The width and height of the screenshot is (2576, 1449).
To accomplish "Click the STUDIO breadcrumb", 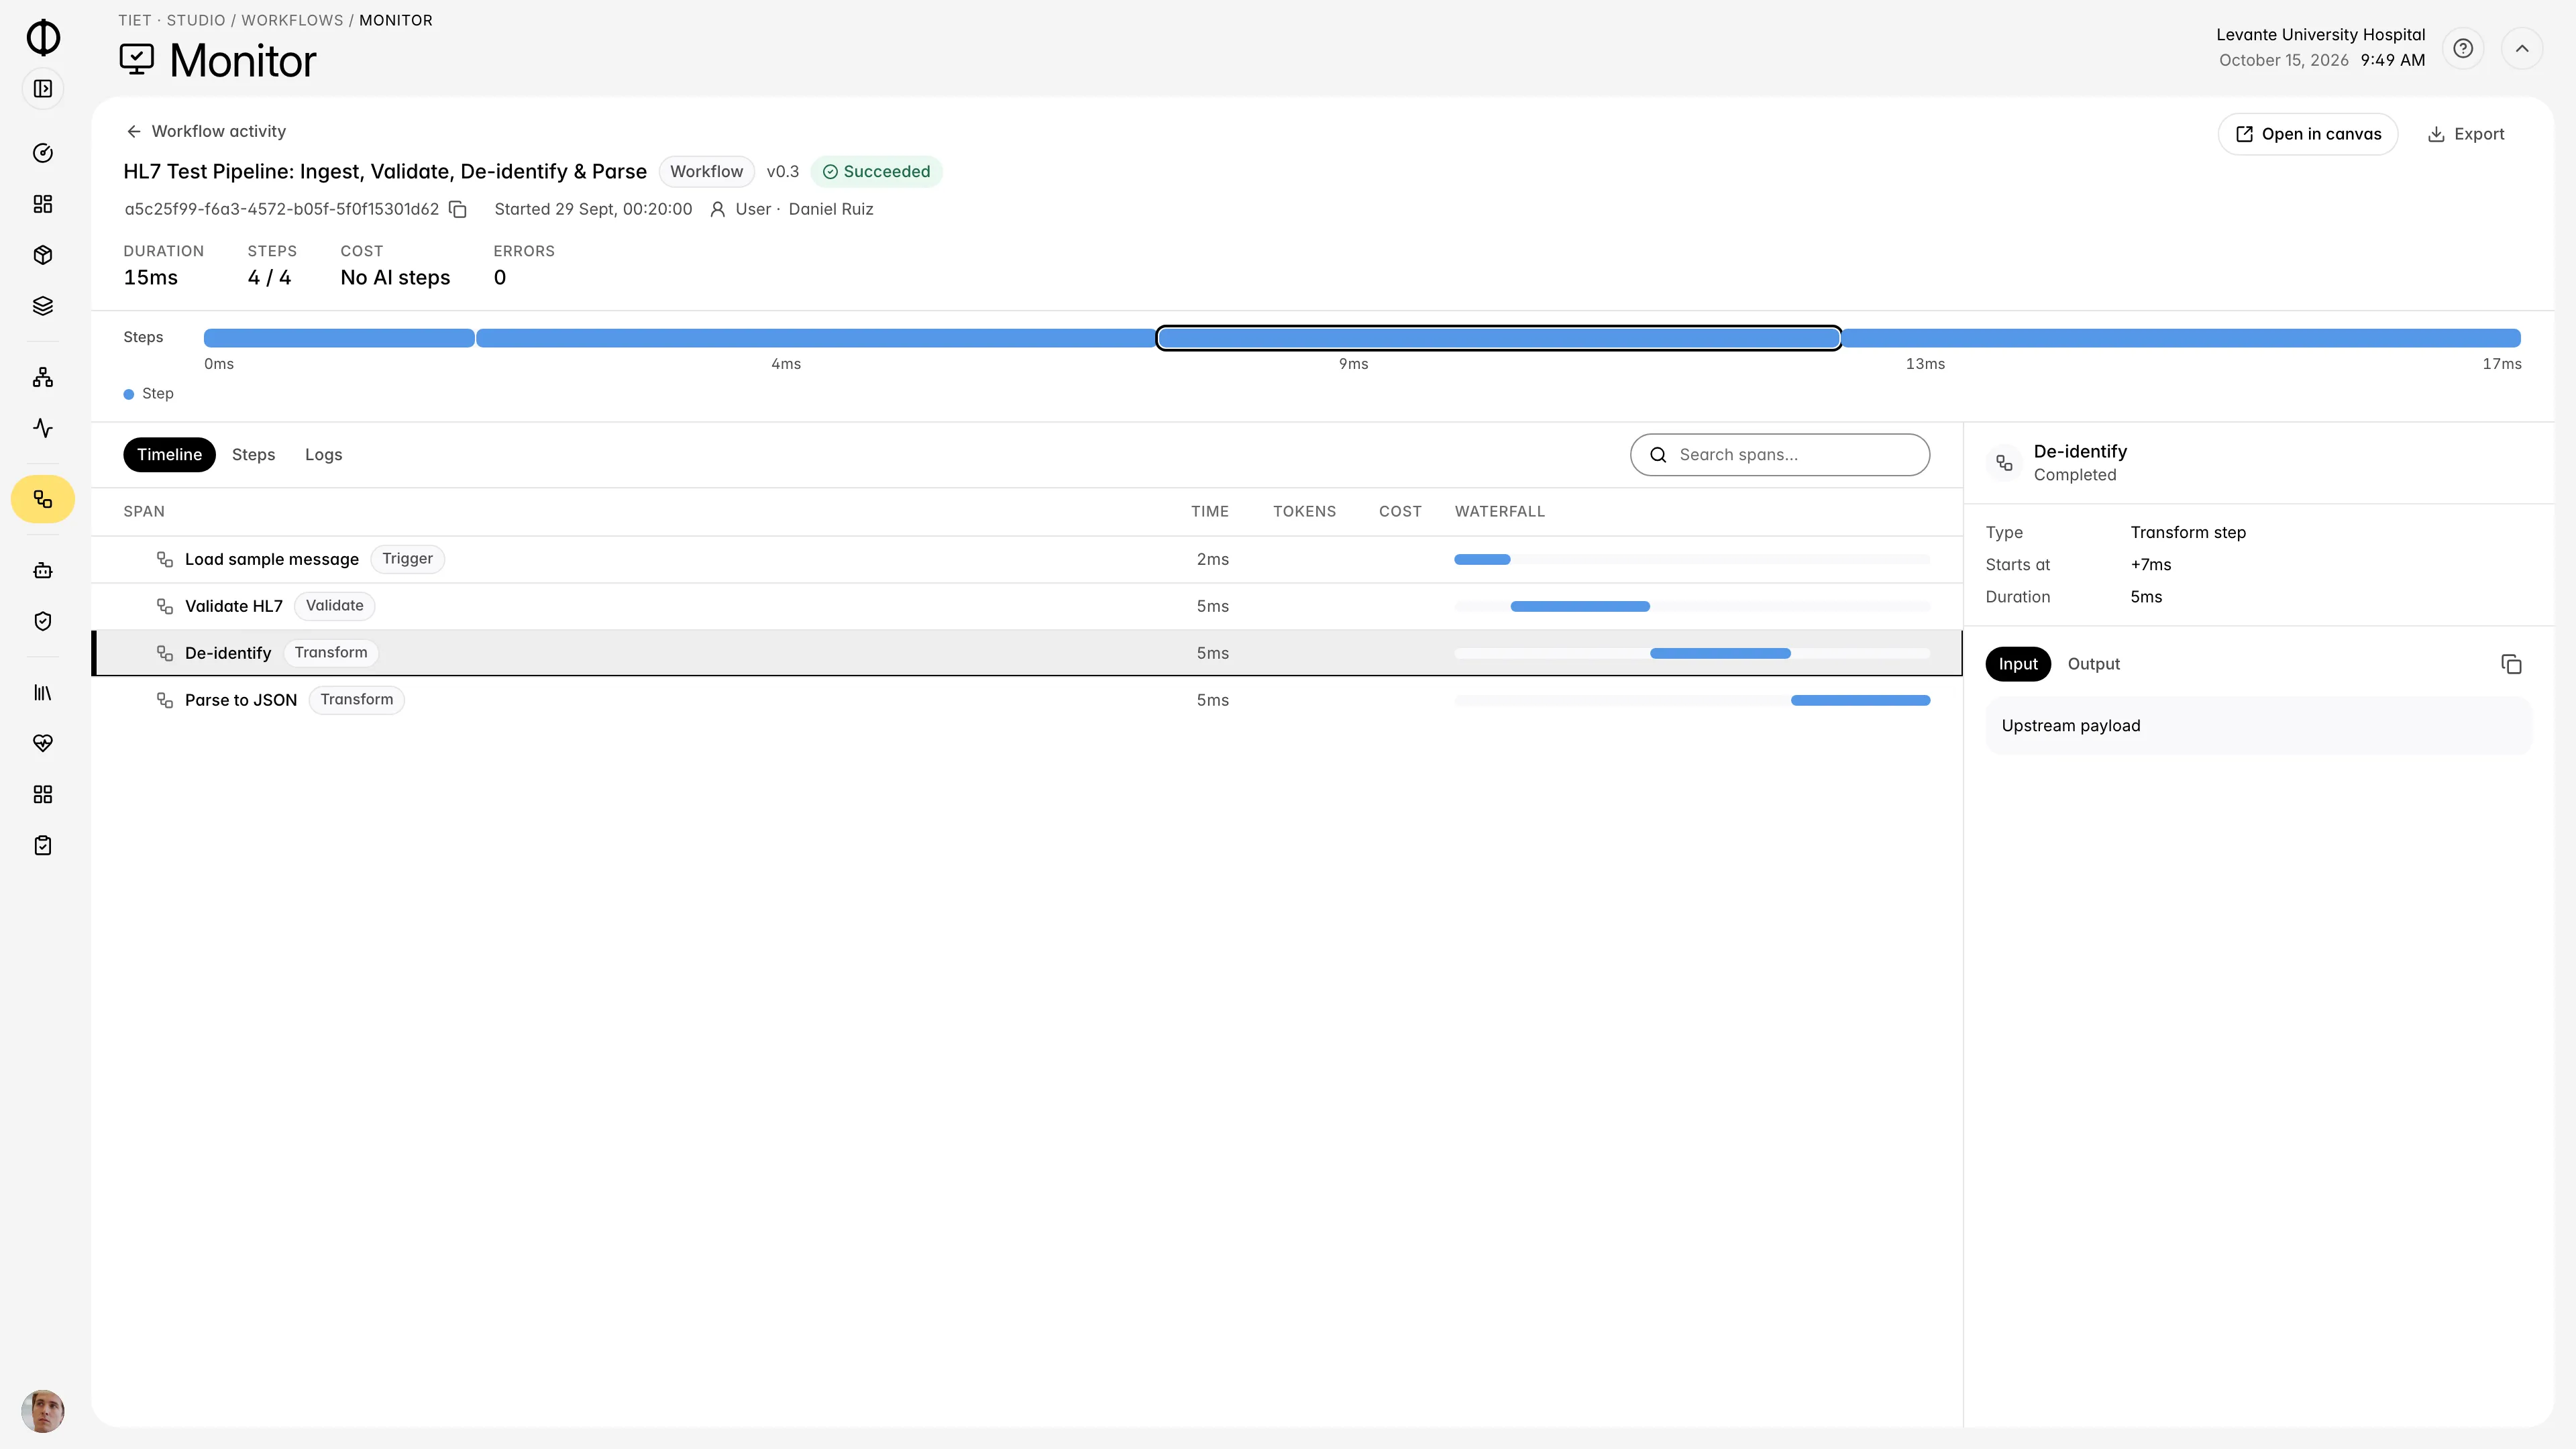I will point(196,20).
